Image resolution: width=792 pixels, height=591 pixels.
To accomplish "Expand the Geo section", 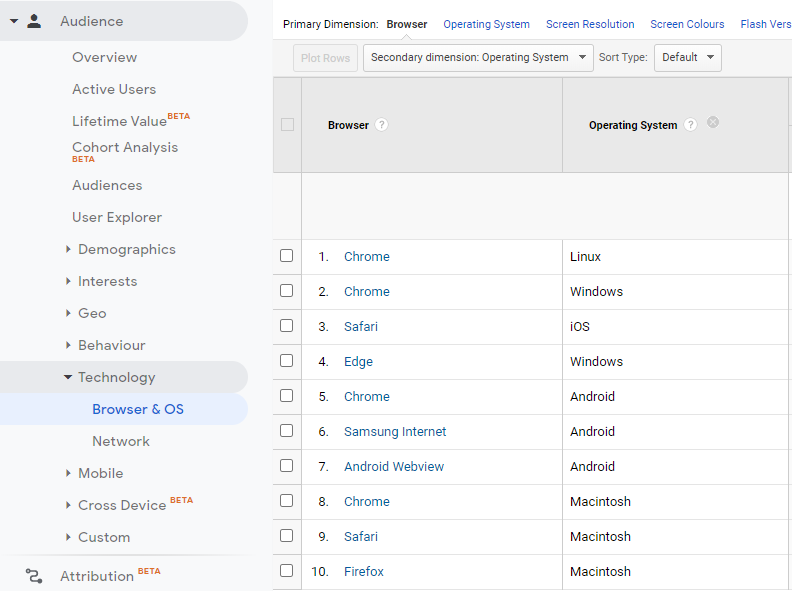I will tap(68, 313).
